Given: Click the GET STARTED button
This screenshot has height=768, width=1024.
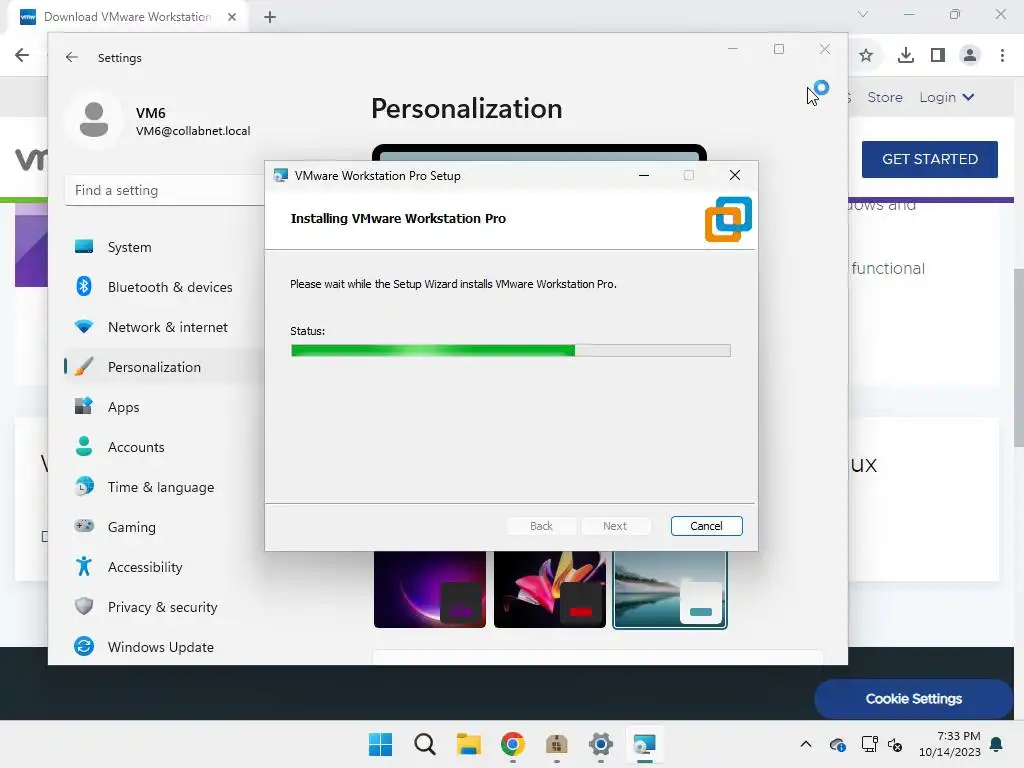Looking at the screenshot, I should [x=929, y=159].
